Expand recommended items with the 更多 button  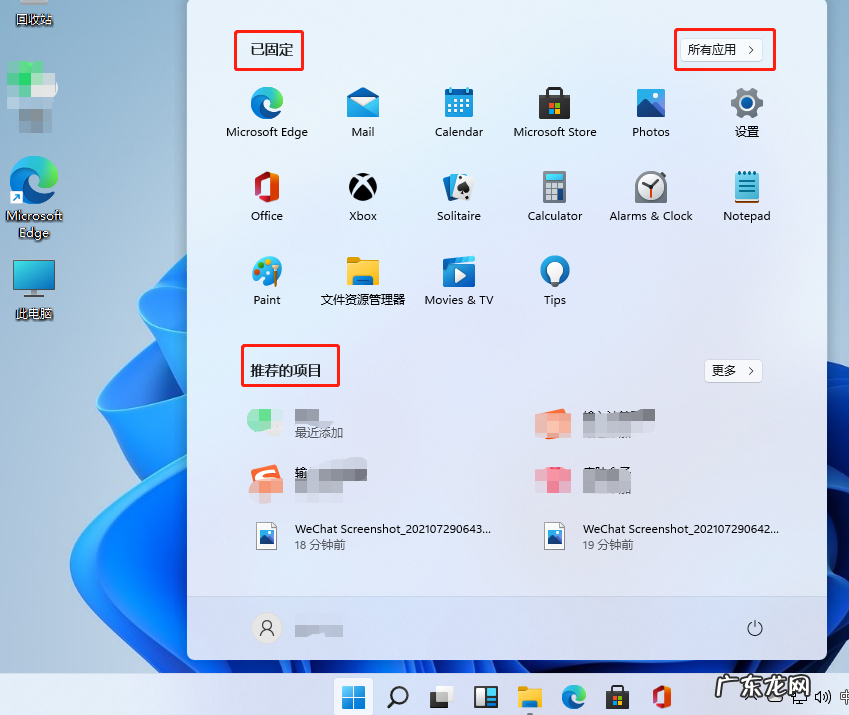click(733, 371)
